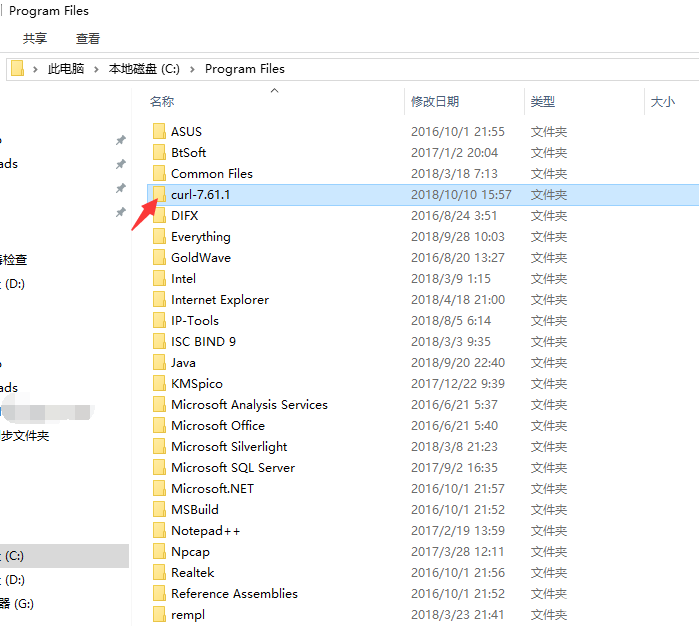This screenshot has height=626, width=699.
Task: Click the KMSpico folder icon
Action: (159, 383)
